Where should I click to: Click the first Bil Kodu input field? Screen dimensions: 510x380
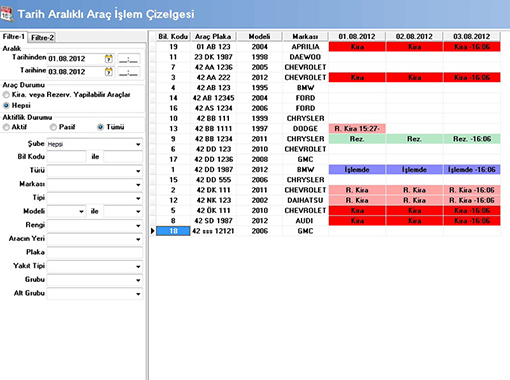tap(66, 156)
